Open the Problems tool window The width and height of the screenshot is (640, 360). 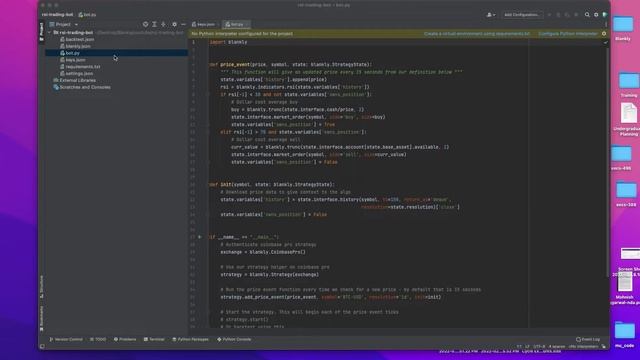(x=125, y=339)
